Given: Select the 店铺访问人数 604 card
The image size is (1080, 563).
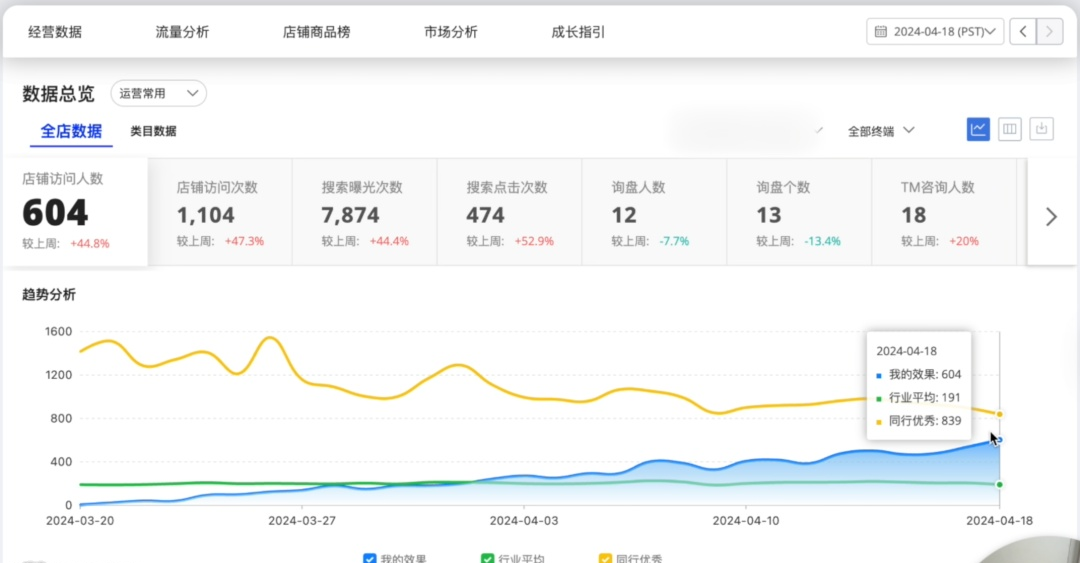Looking at the screenshot, I should [x=75, y=212].
